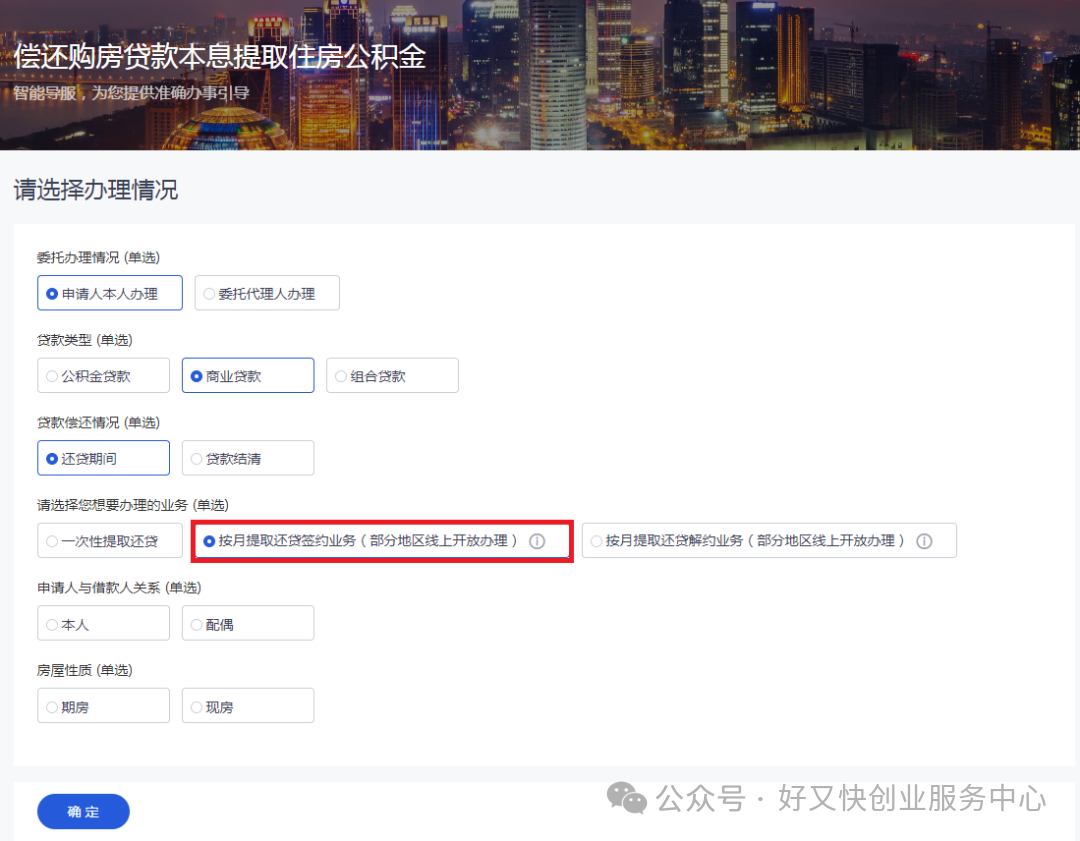Choose 组合贷款 loan type
Image resolution: width=1080 pixels, height=841 pixels.
(392, 376)
